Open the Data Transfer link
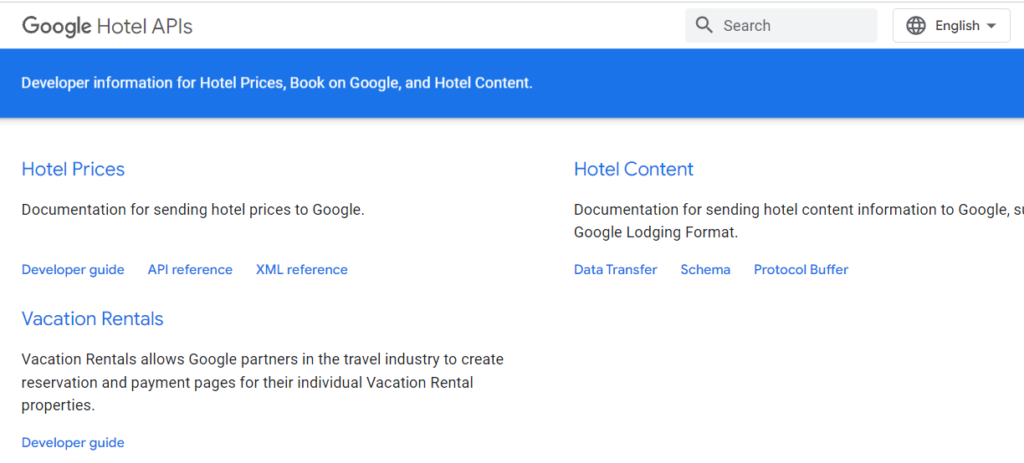1024x463 pixels. [x=615, y=270]
